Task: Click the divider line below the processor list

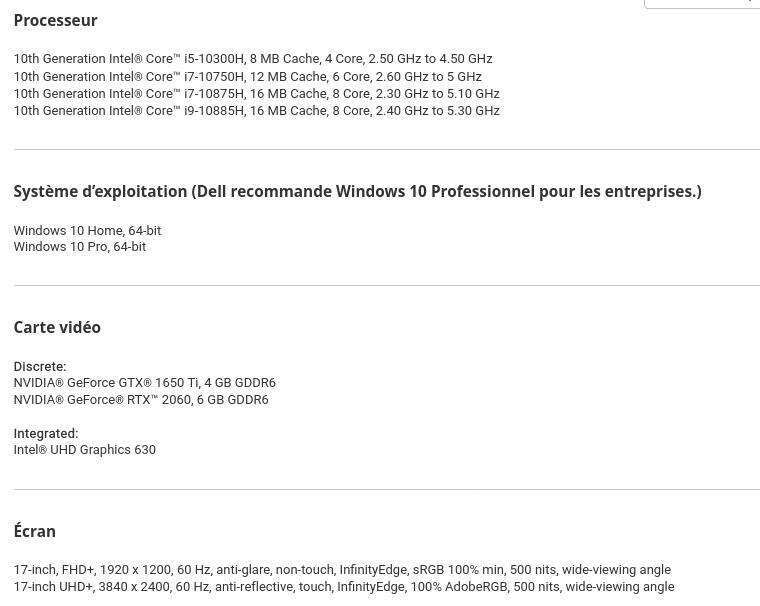Action: coord(386,150)
